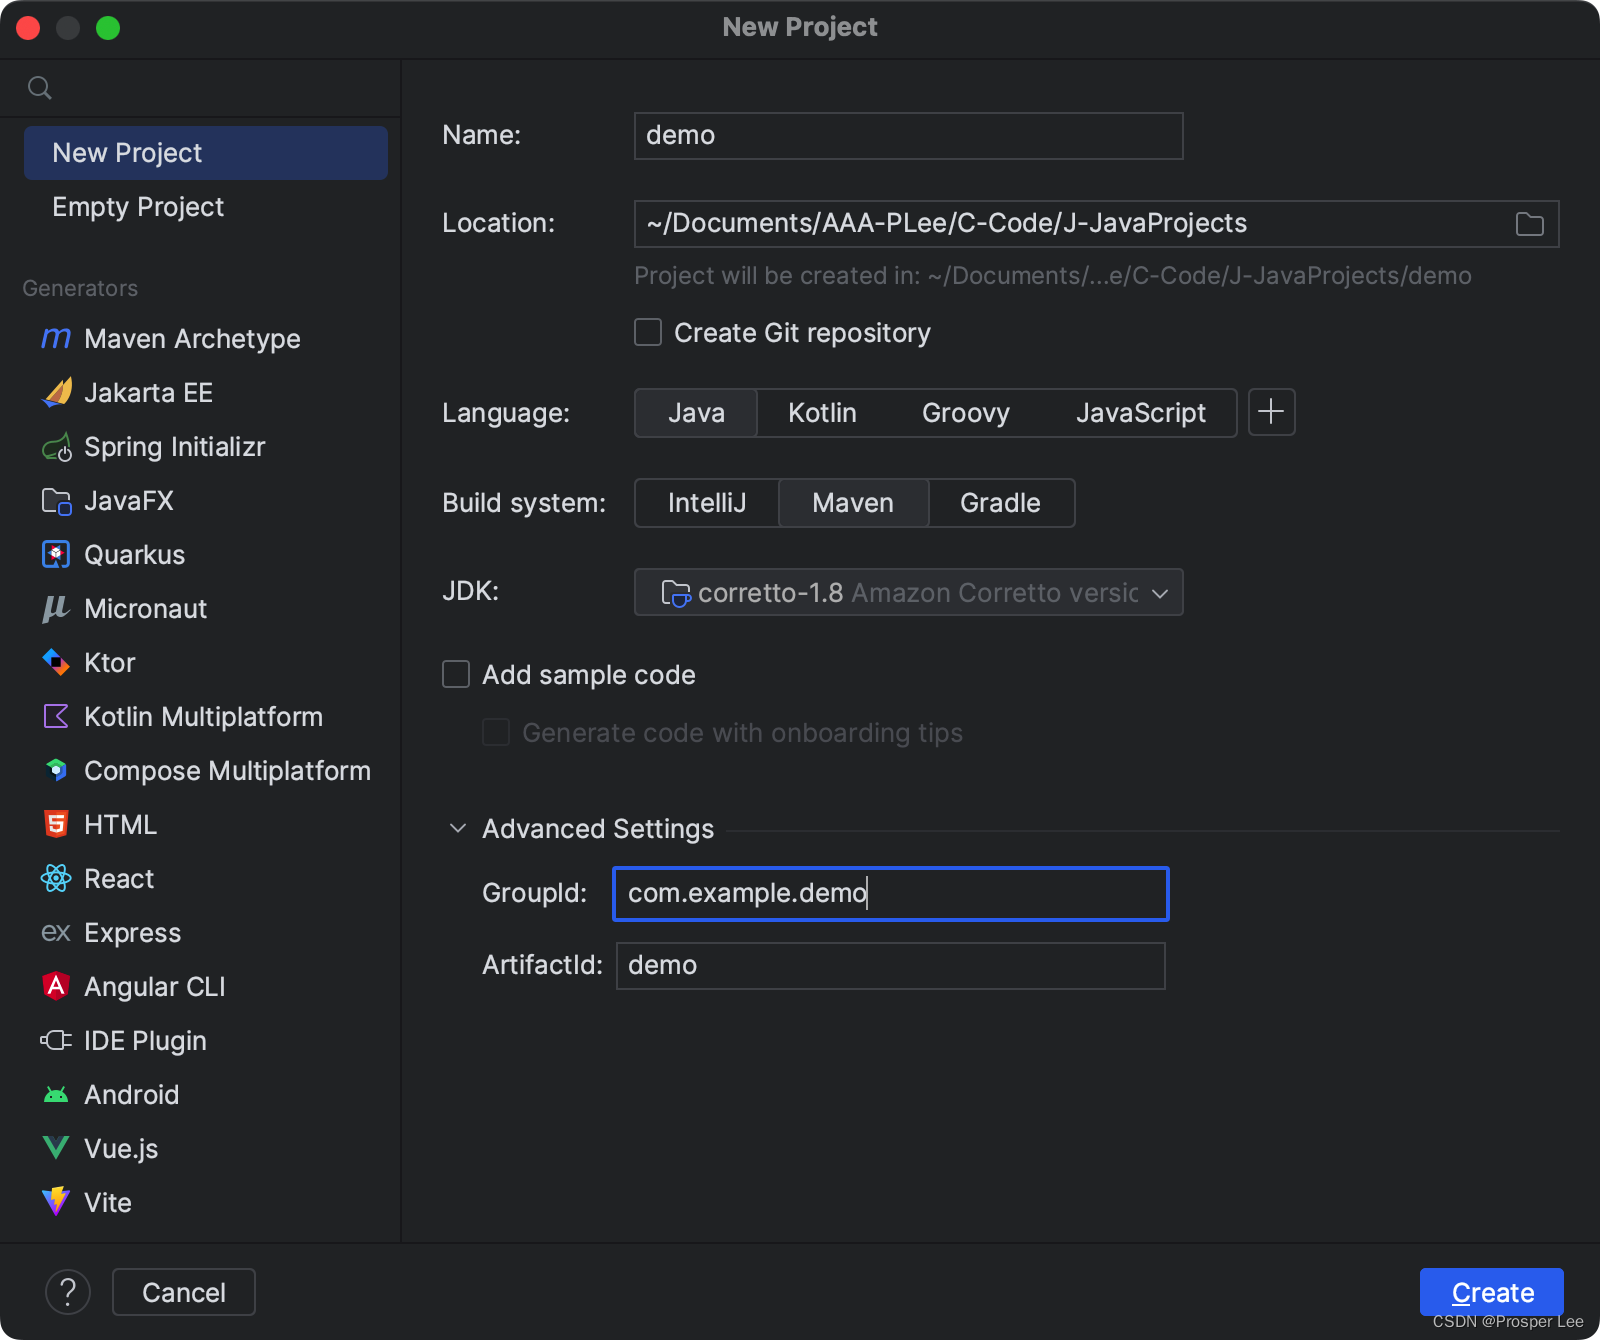The height and width of the screenshot is (1340, 1600).
Task: Focus the GroupId text field
Action: click(890, 893)
